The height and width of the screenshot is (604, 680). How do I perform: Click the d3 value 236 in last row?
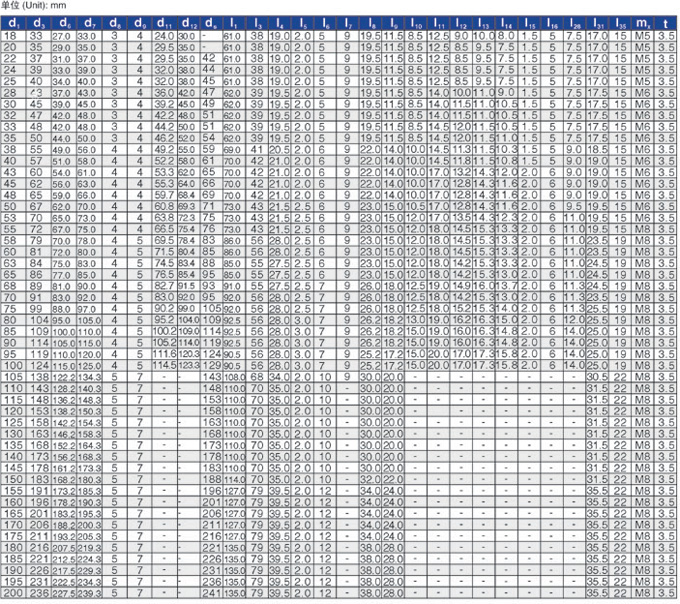pyautogui.click(x=36, y=594)
